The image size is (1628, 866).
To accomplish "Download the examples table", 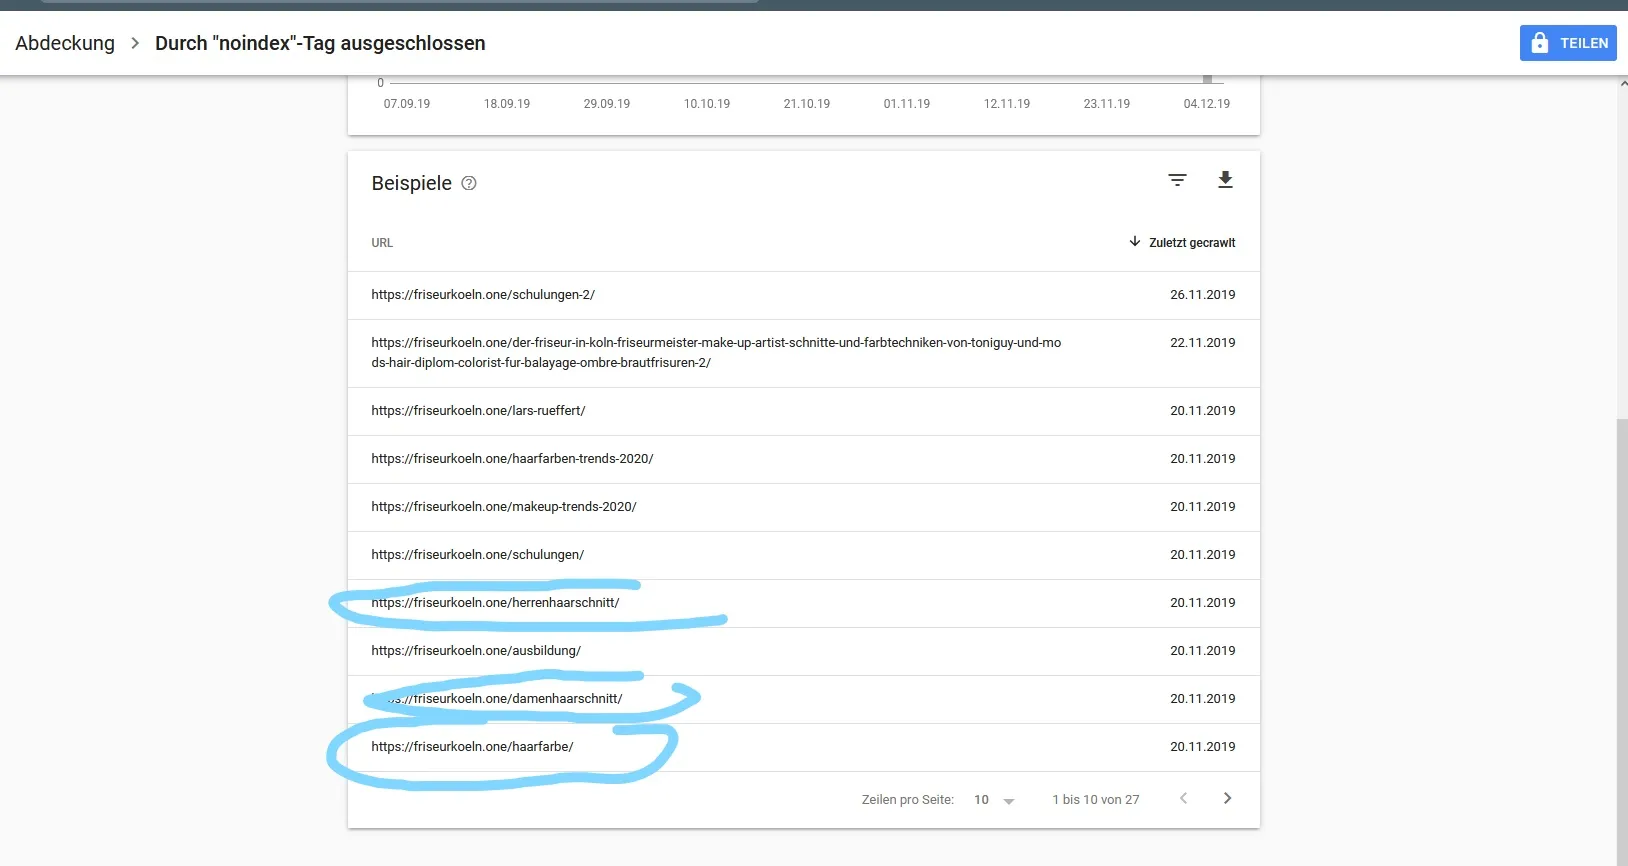I will (x=1225, y=180).
